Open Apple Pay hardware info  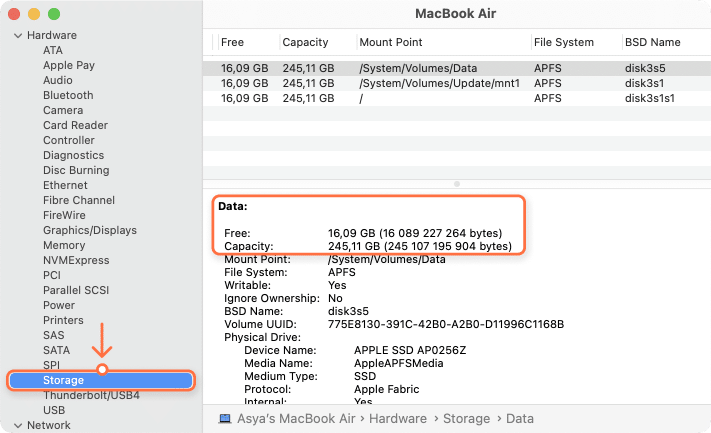coord(69,65)
